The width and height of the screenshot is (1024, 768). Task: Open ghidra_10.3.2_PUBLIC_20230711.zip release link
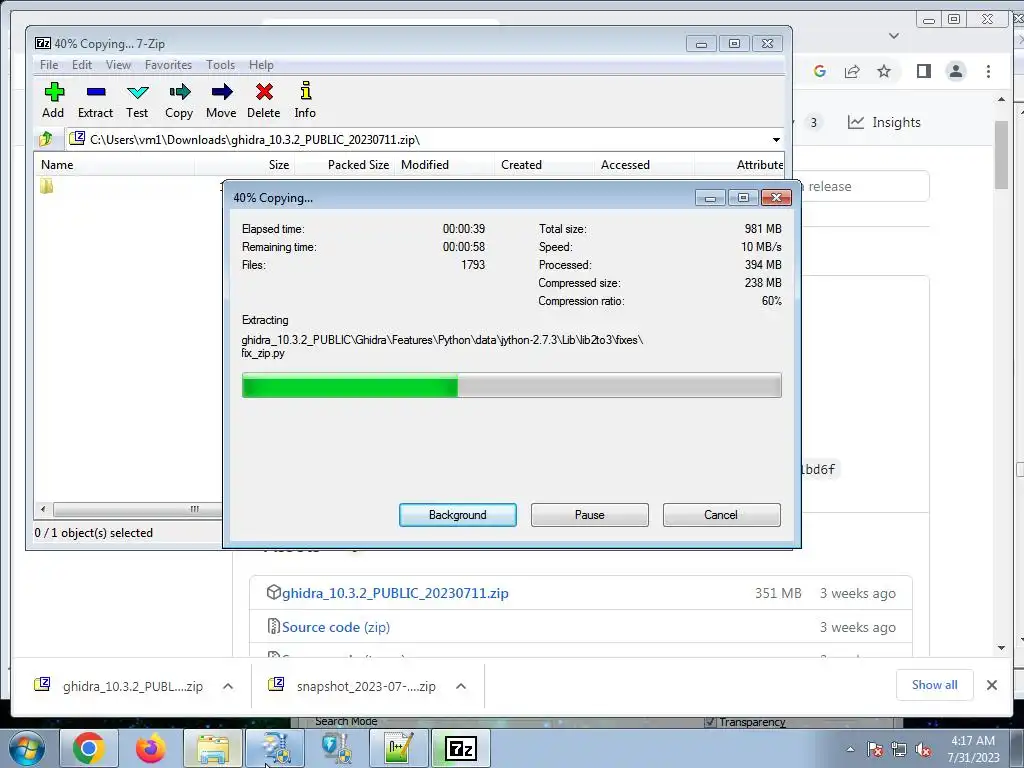coord(395,593)
